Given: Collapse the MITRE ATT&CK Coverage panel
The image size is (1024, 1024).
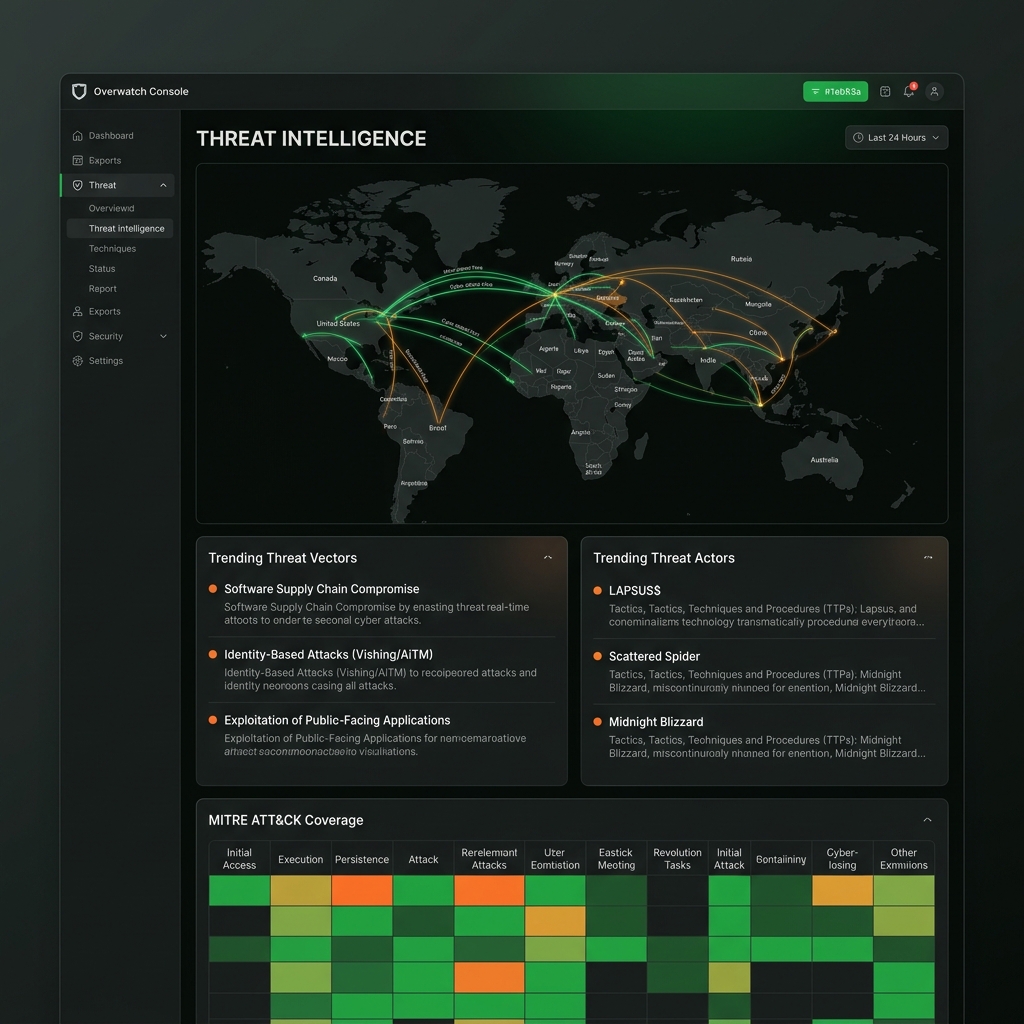Looking at the screenshot, I should (927, 820).
